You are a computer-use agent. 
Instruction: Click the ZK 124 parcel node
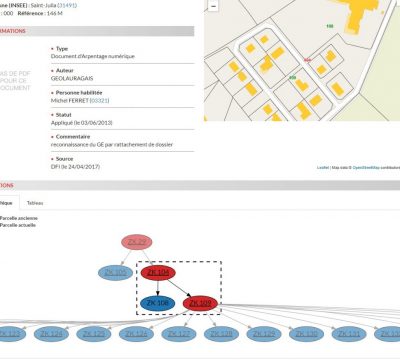51,334
